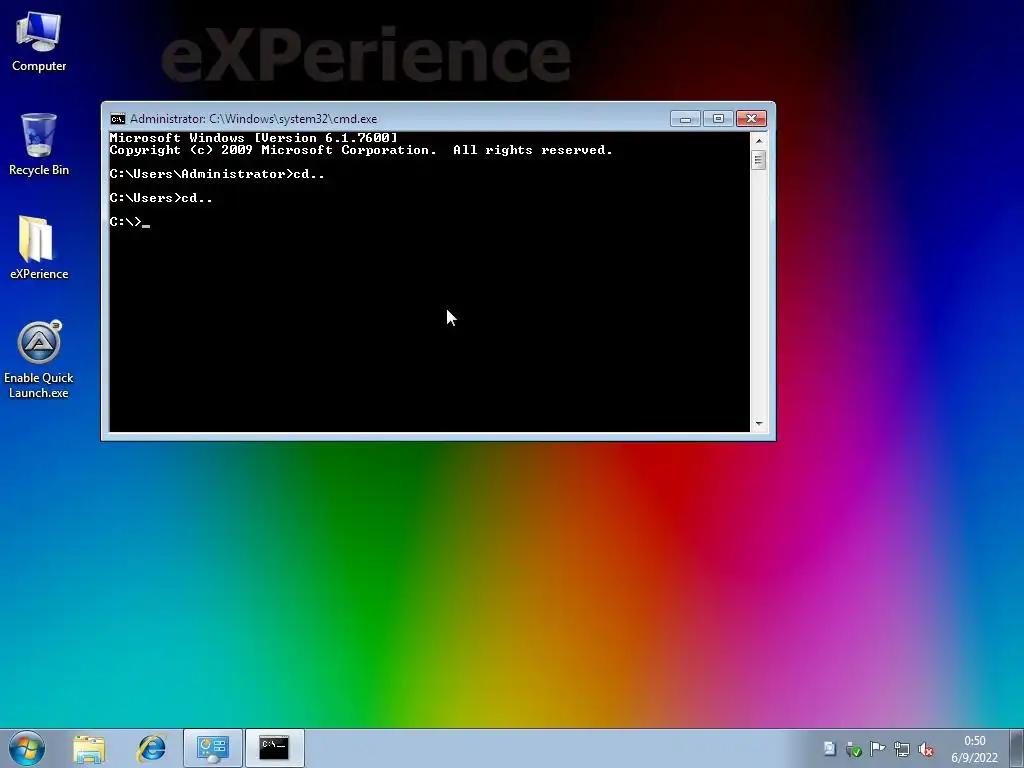The image size is (1024, 768).
Task: Click the muted volume tray icon
Action: [926, 749]
